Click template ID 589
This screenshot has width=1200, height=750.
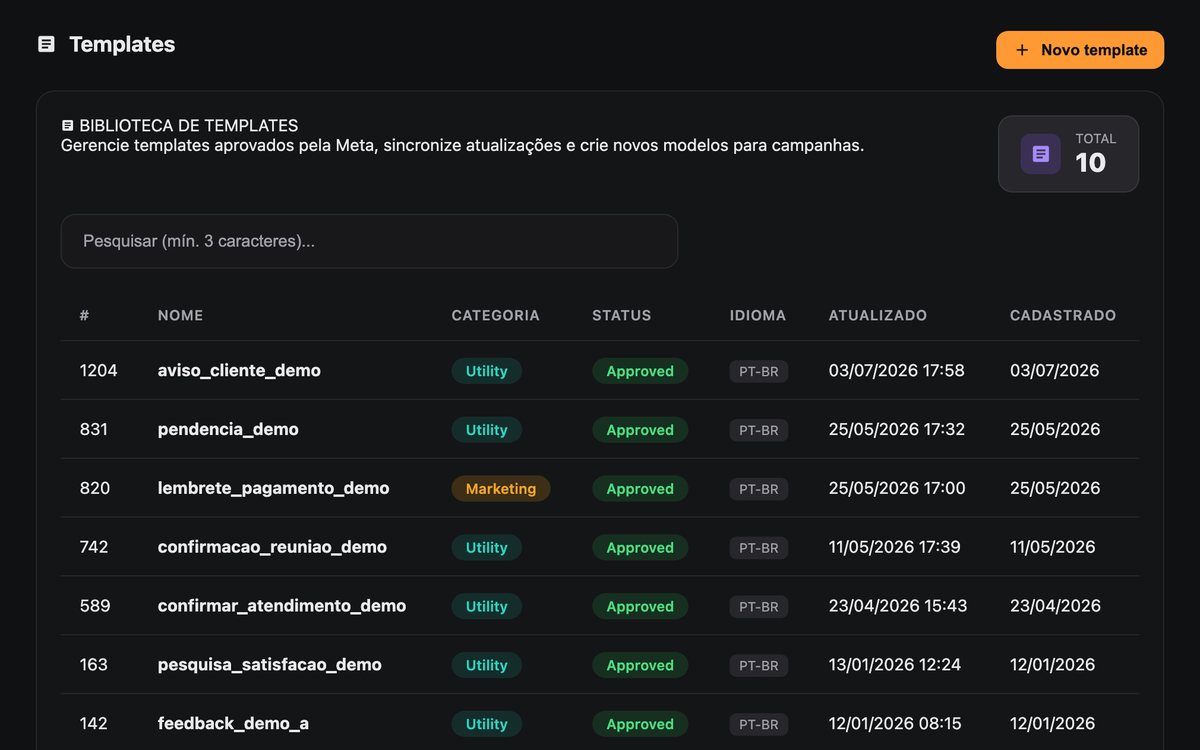pos(95,606)
